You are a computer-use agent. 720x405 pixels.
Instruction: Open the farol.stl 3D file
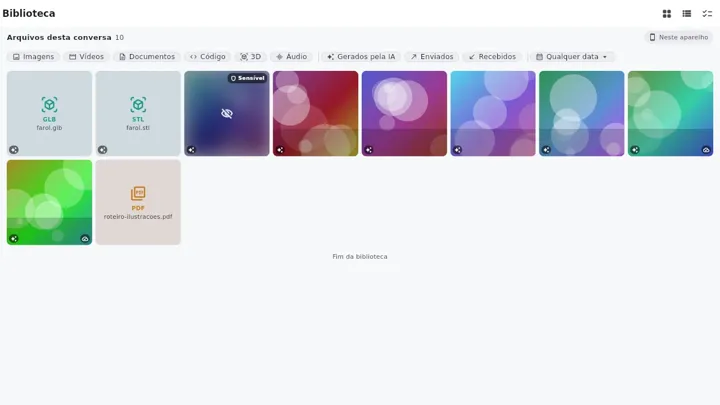(x=138, y=113)
